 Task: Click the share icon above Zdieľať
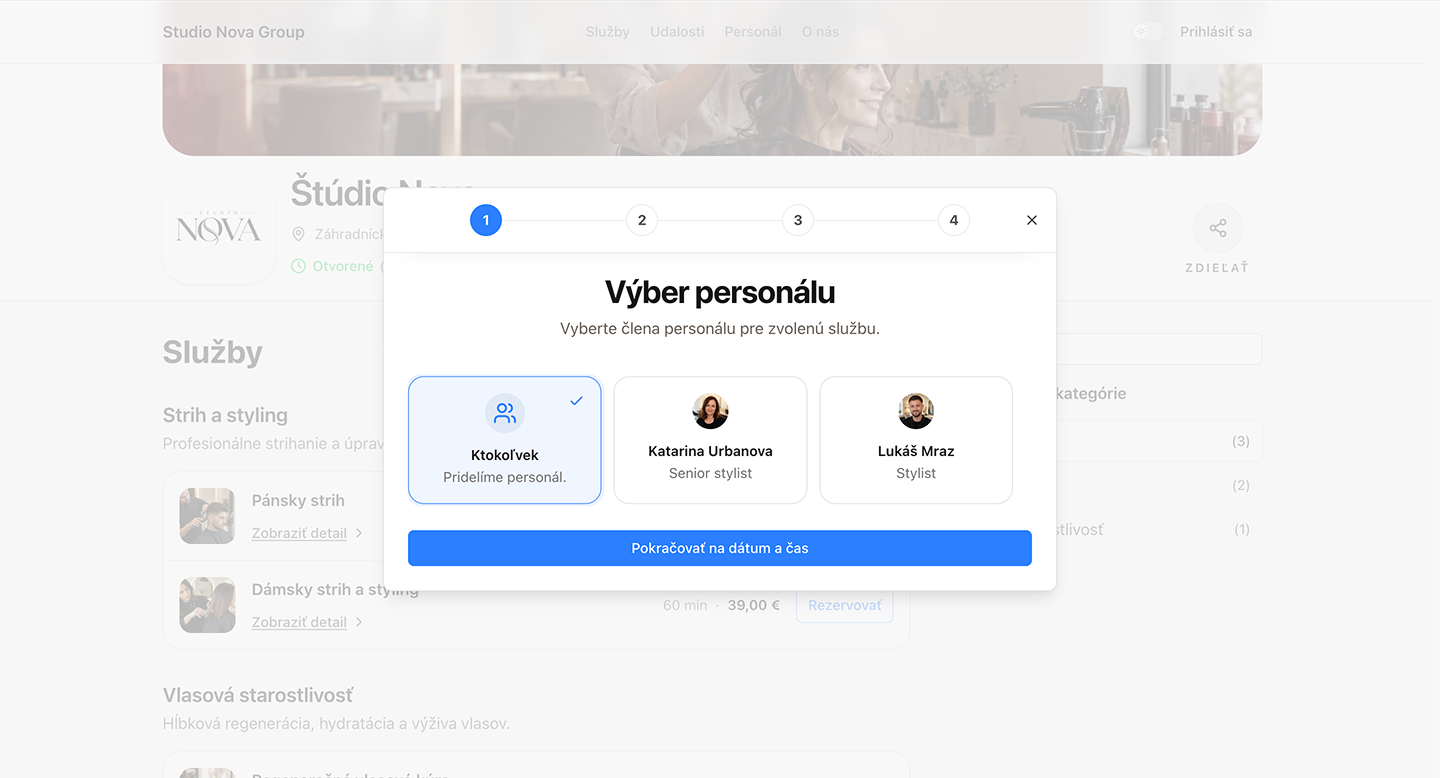click(1218, 229)
